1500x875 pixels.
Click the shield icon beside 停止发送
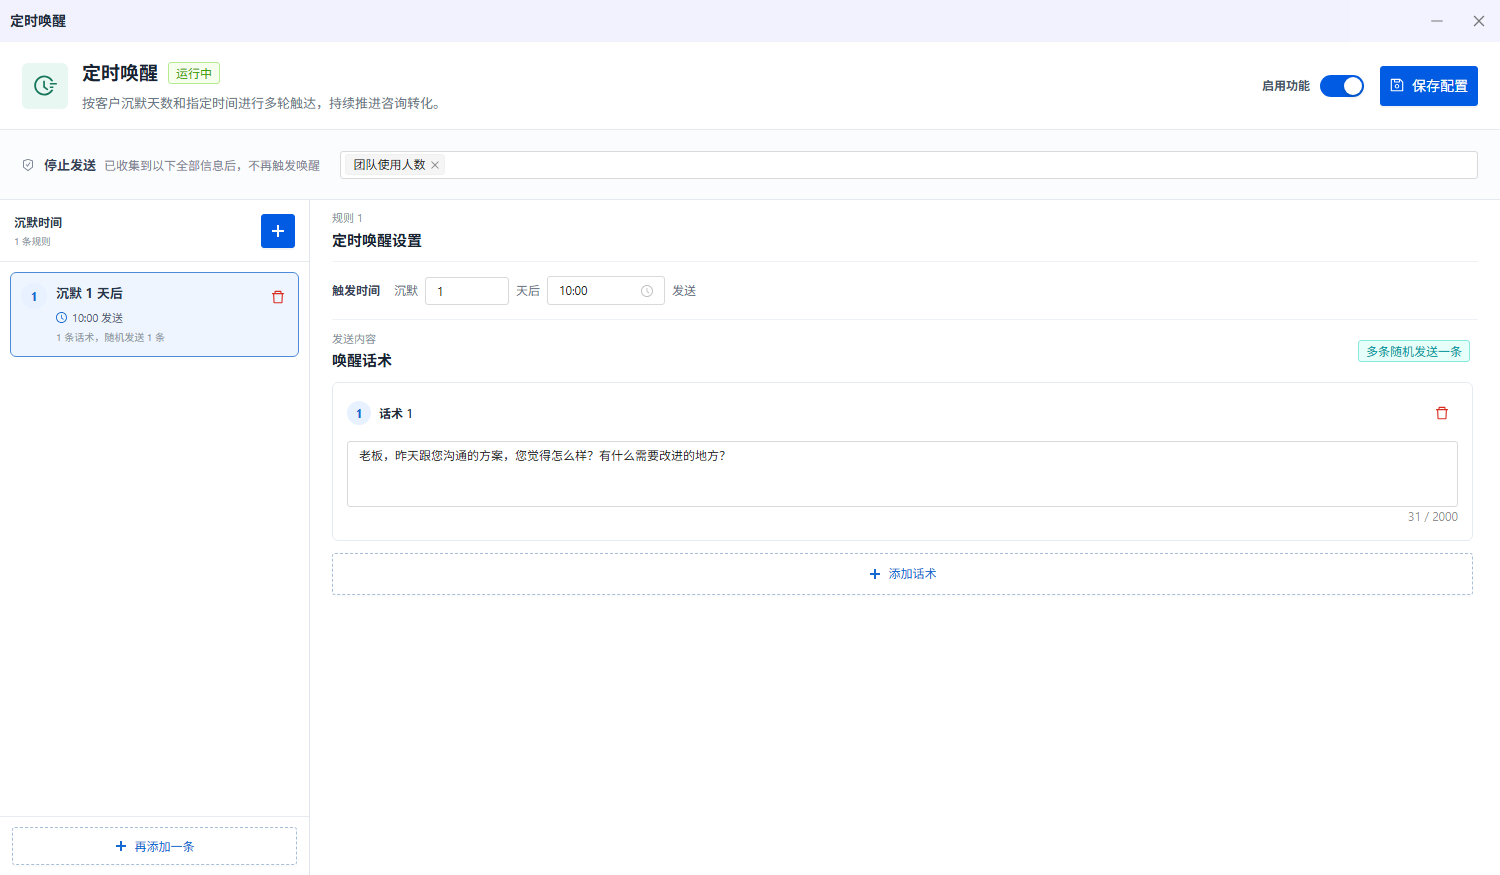28,165
